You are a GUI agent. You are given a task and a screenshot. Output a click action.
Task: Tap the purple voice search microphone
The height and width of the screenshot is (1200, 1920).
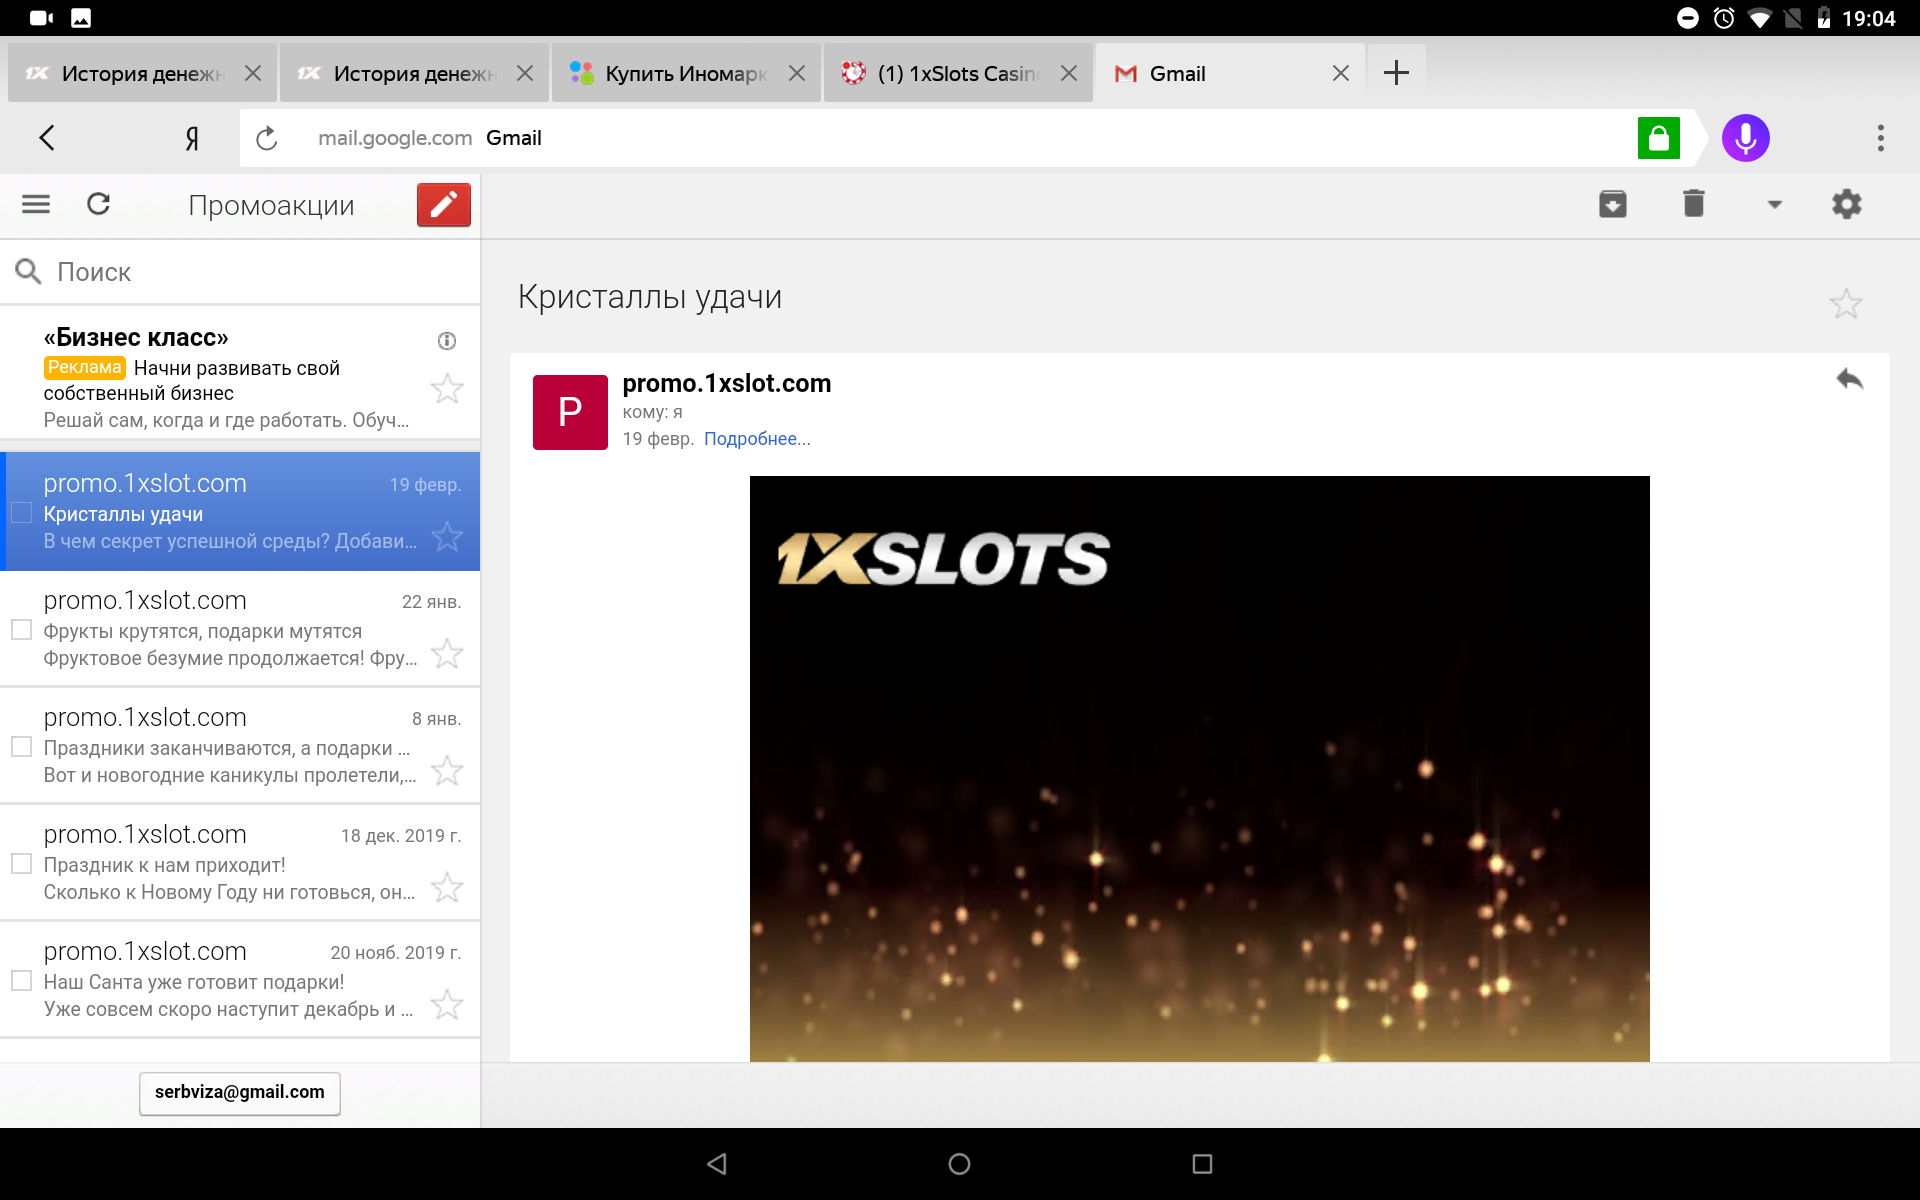tap(1745, 138)
